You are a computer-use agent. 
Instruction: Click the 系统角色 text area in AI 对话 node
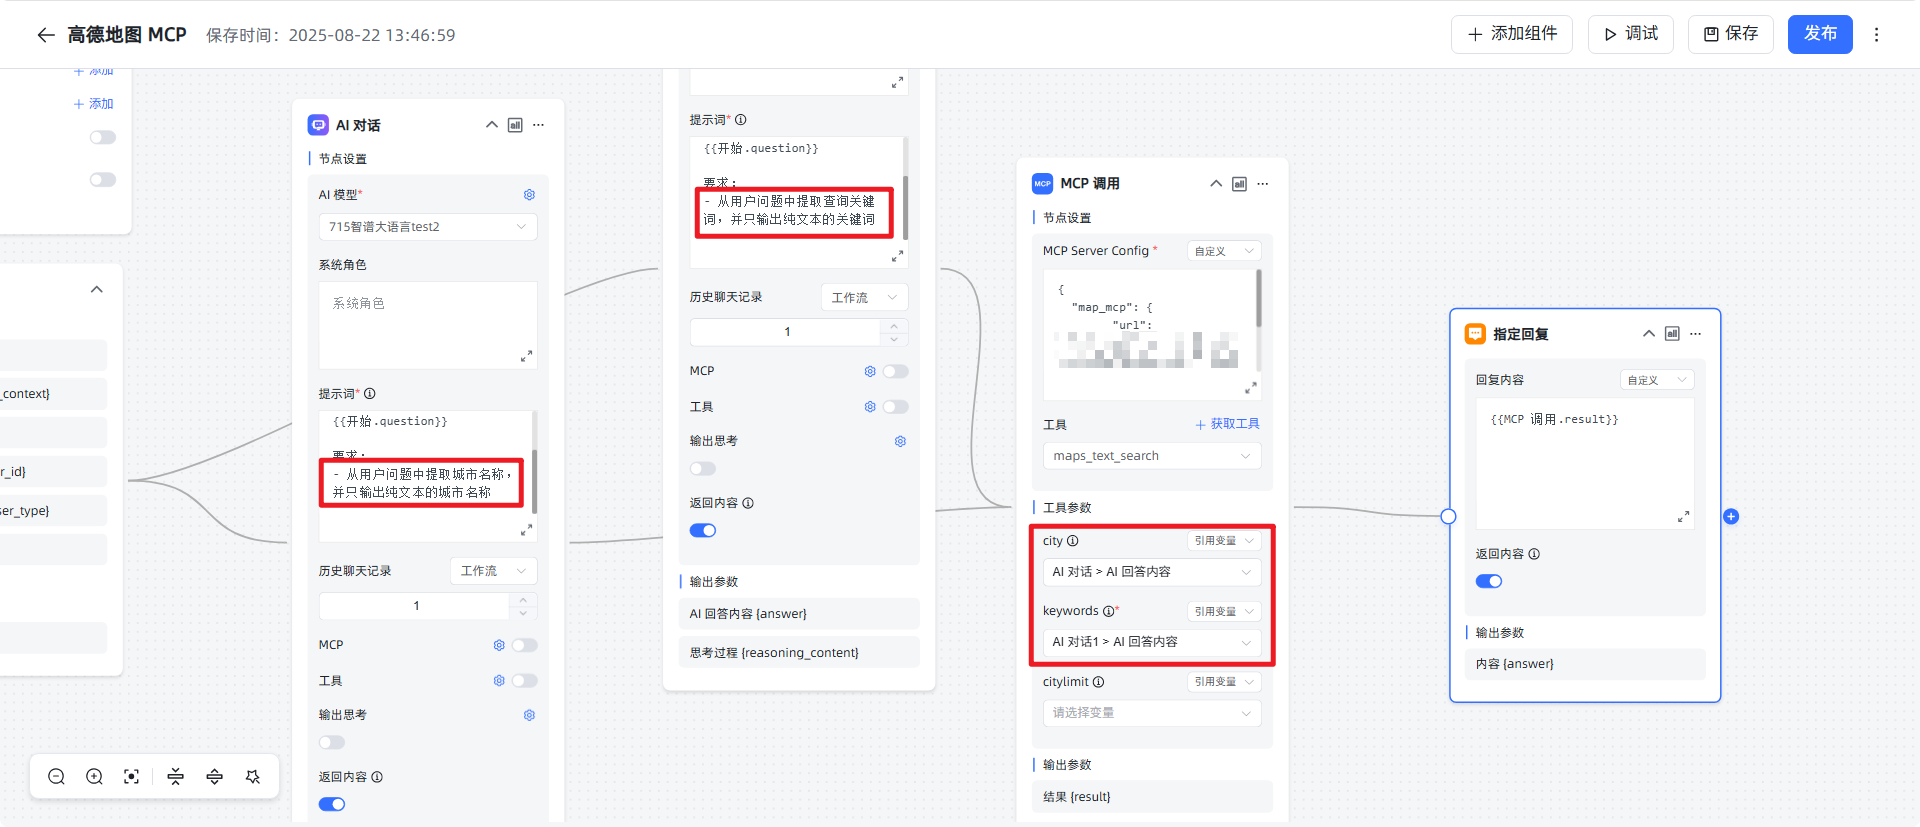point(428,325)
